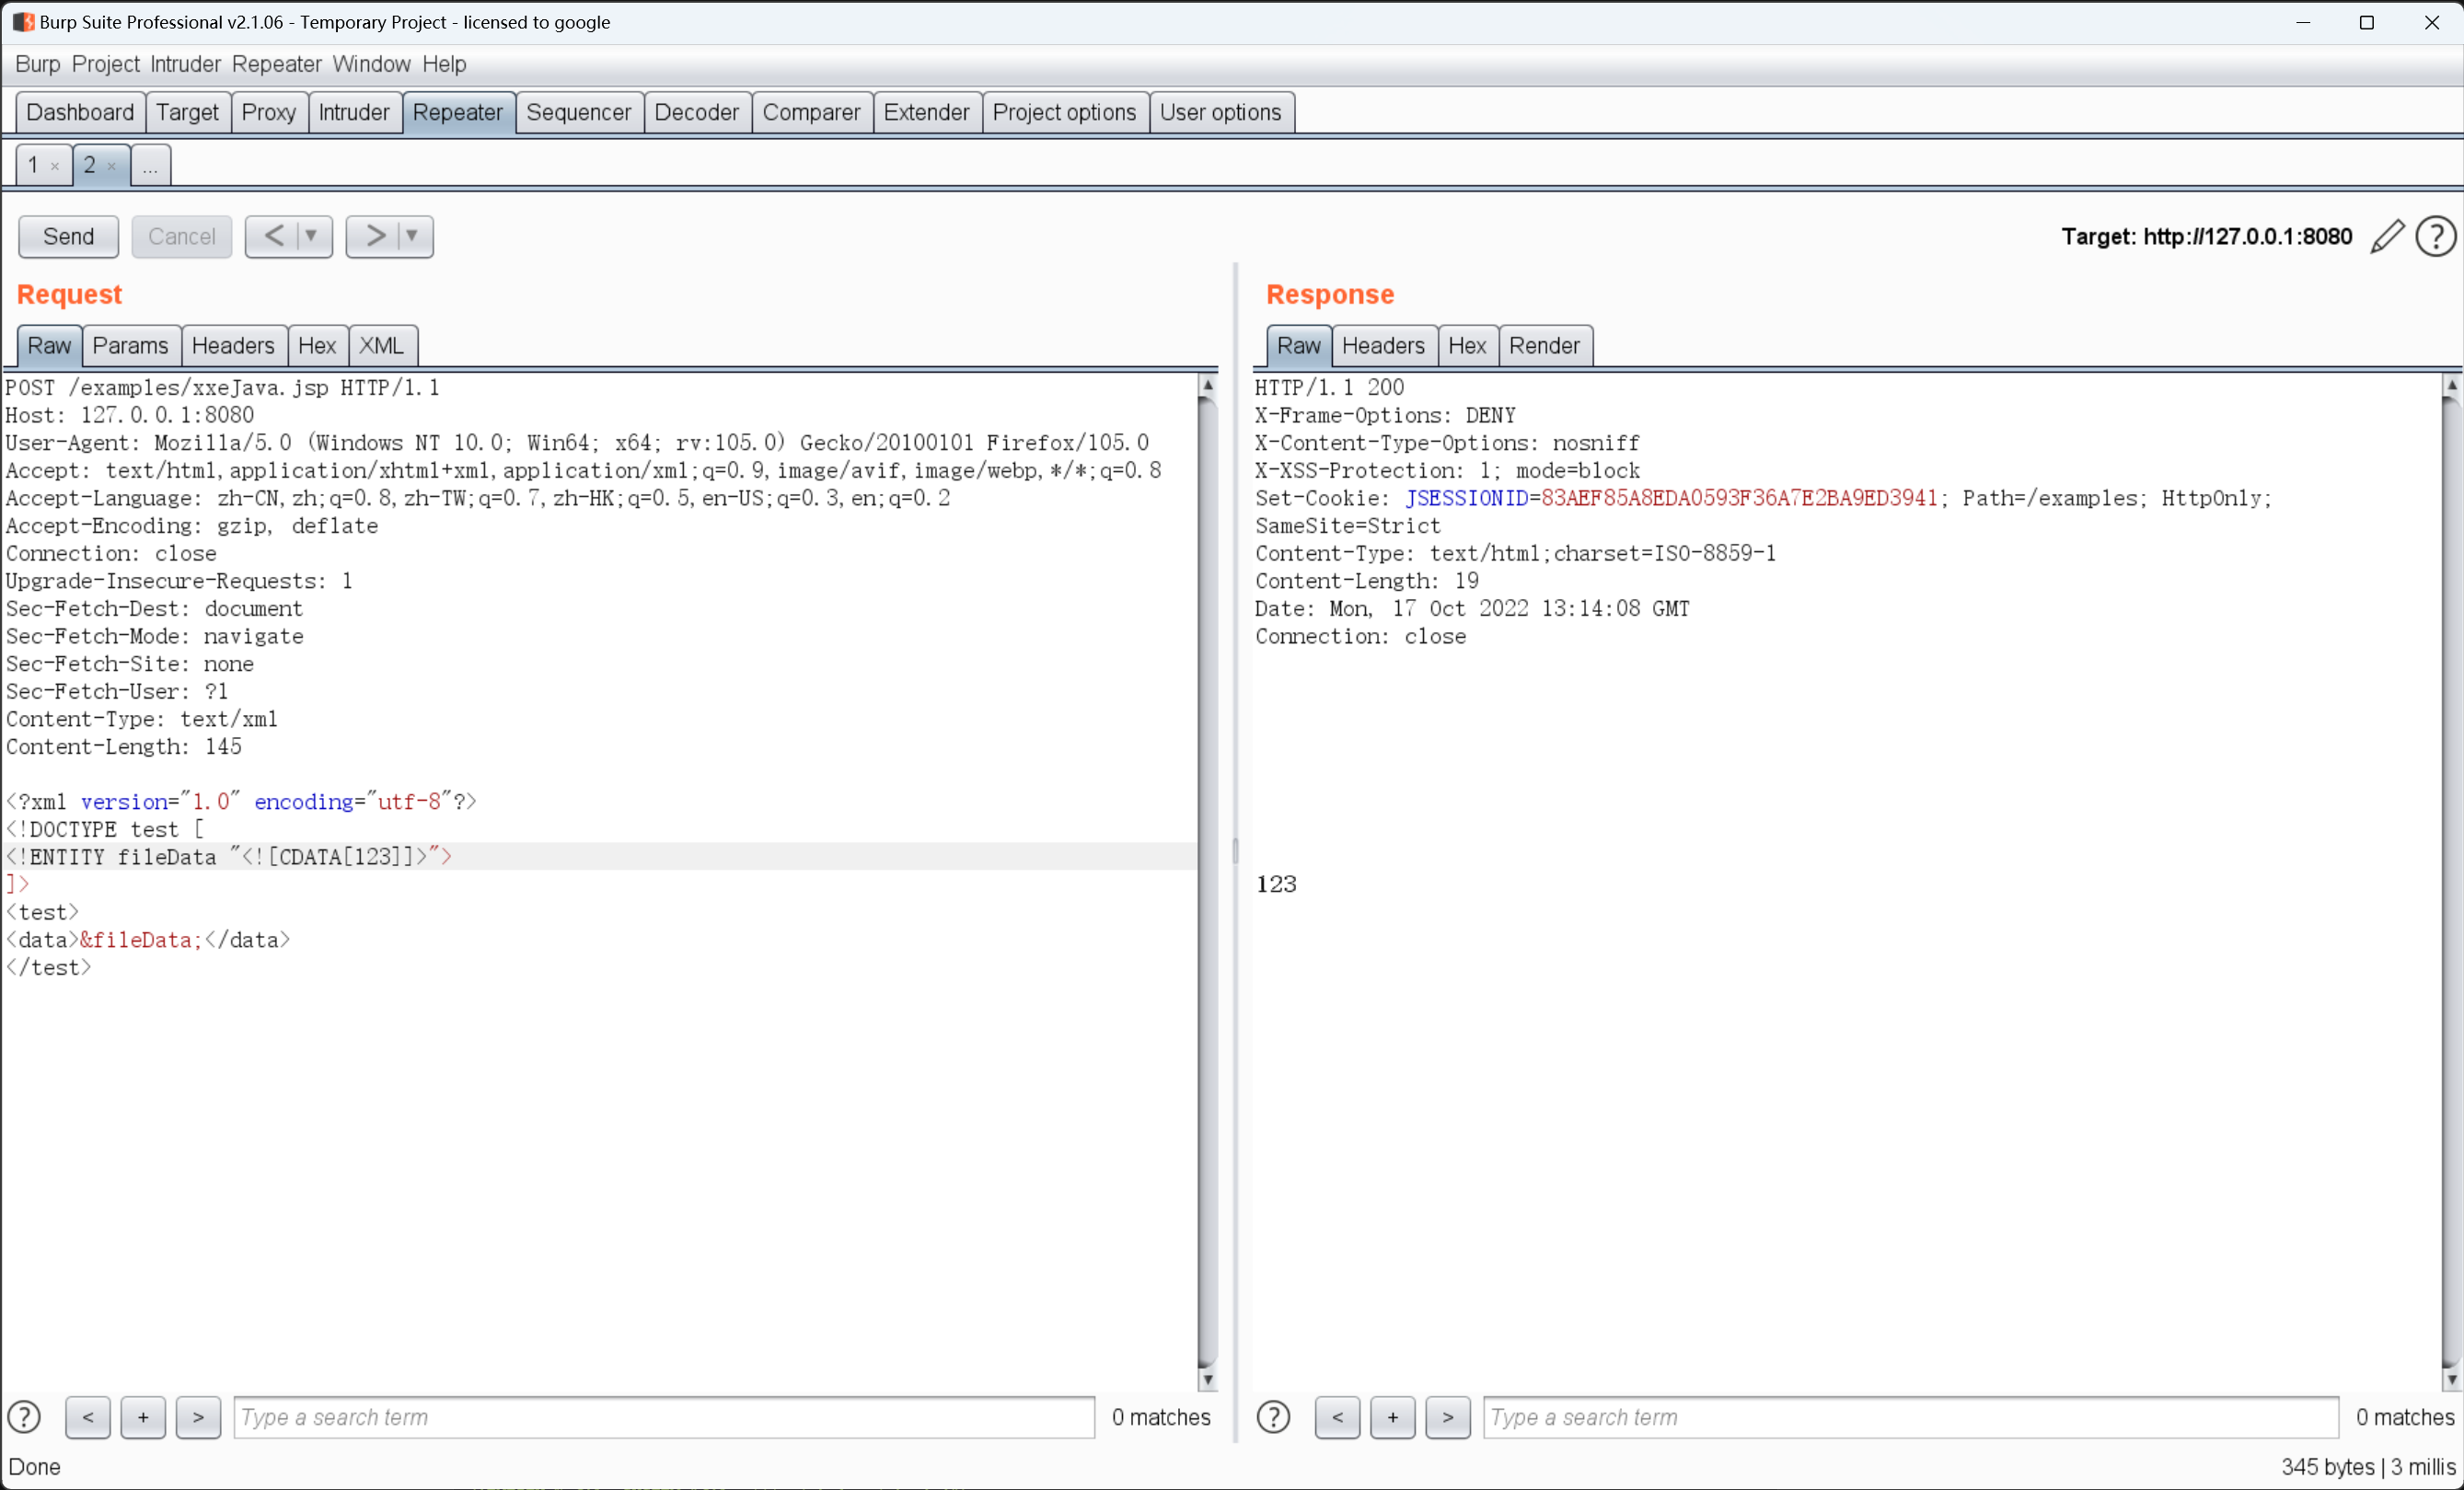Click response pane scrollbar down arrow
Screen dimensions: 2464x1490
[x=2452, y=1380]
